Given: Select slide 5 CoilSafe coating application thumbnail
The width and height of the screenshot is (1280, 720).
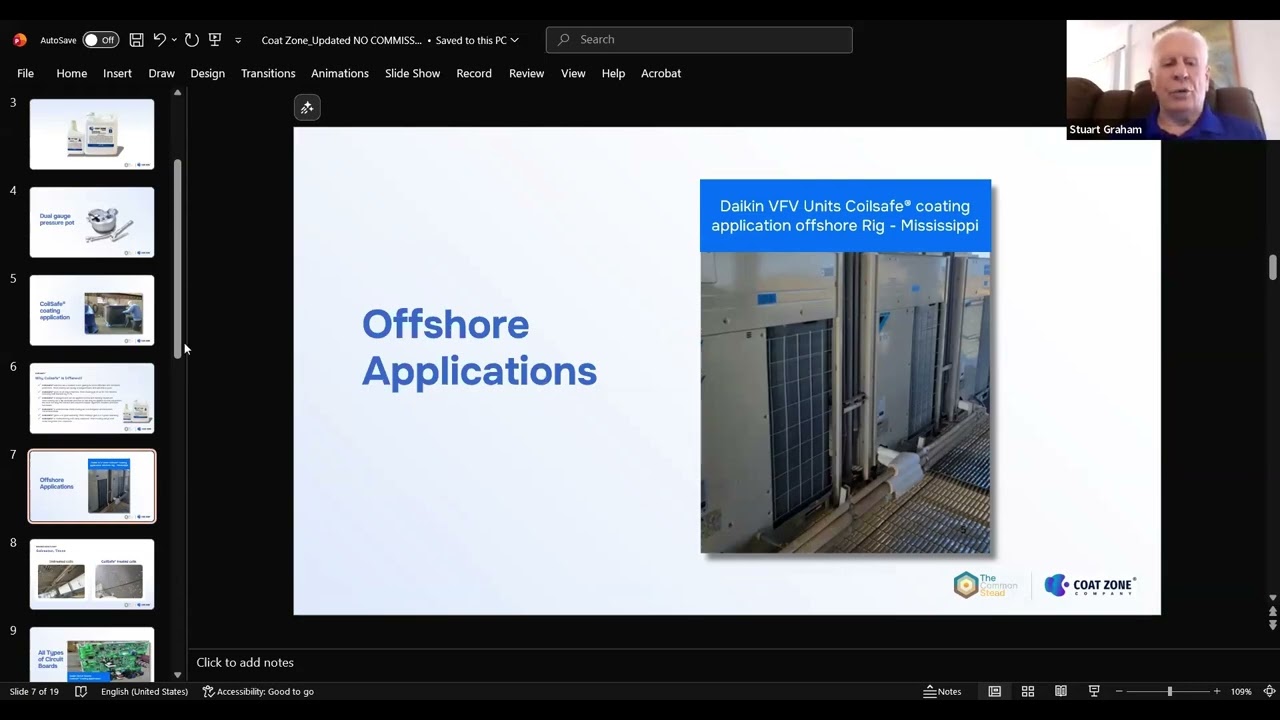Looking at the screenshot, I should coord(92,310).
